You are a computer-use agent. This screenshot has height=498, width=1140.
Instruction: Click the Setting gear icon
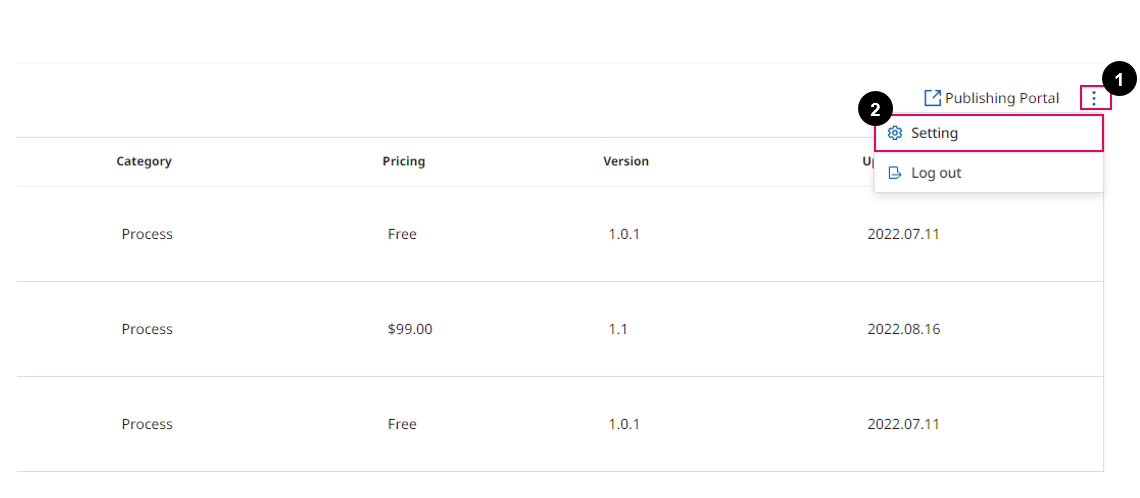pos(895,133)
